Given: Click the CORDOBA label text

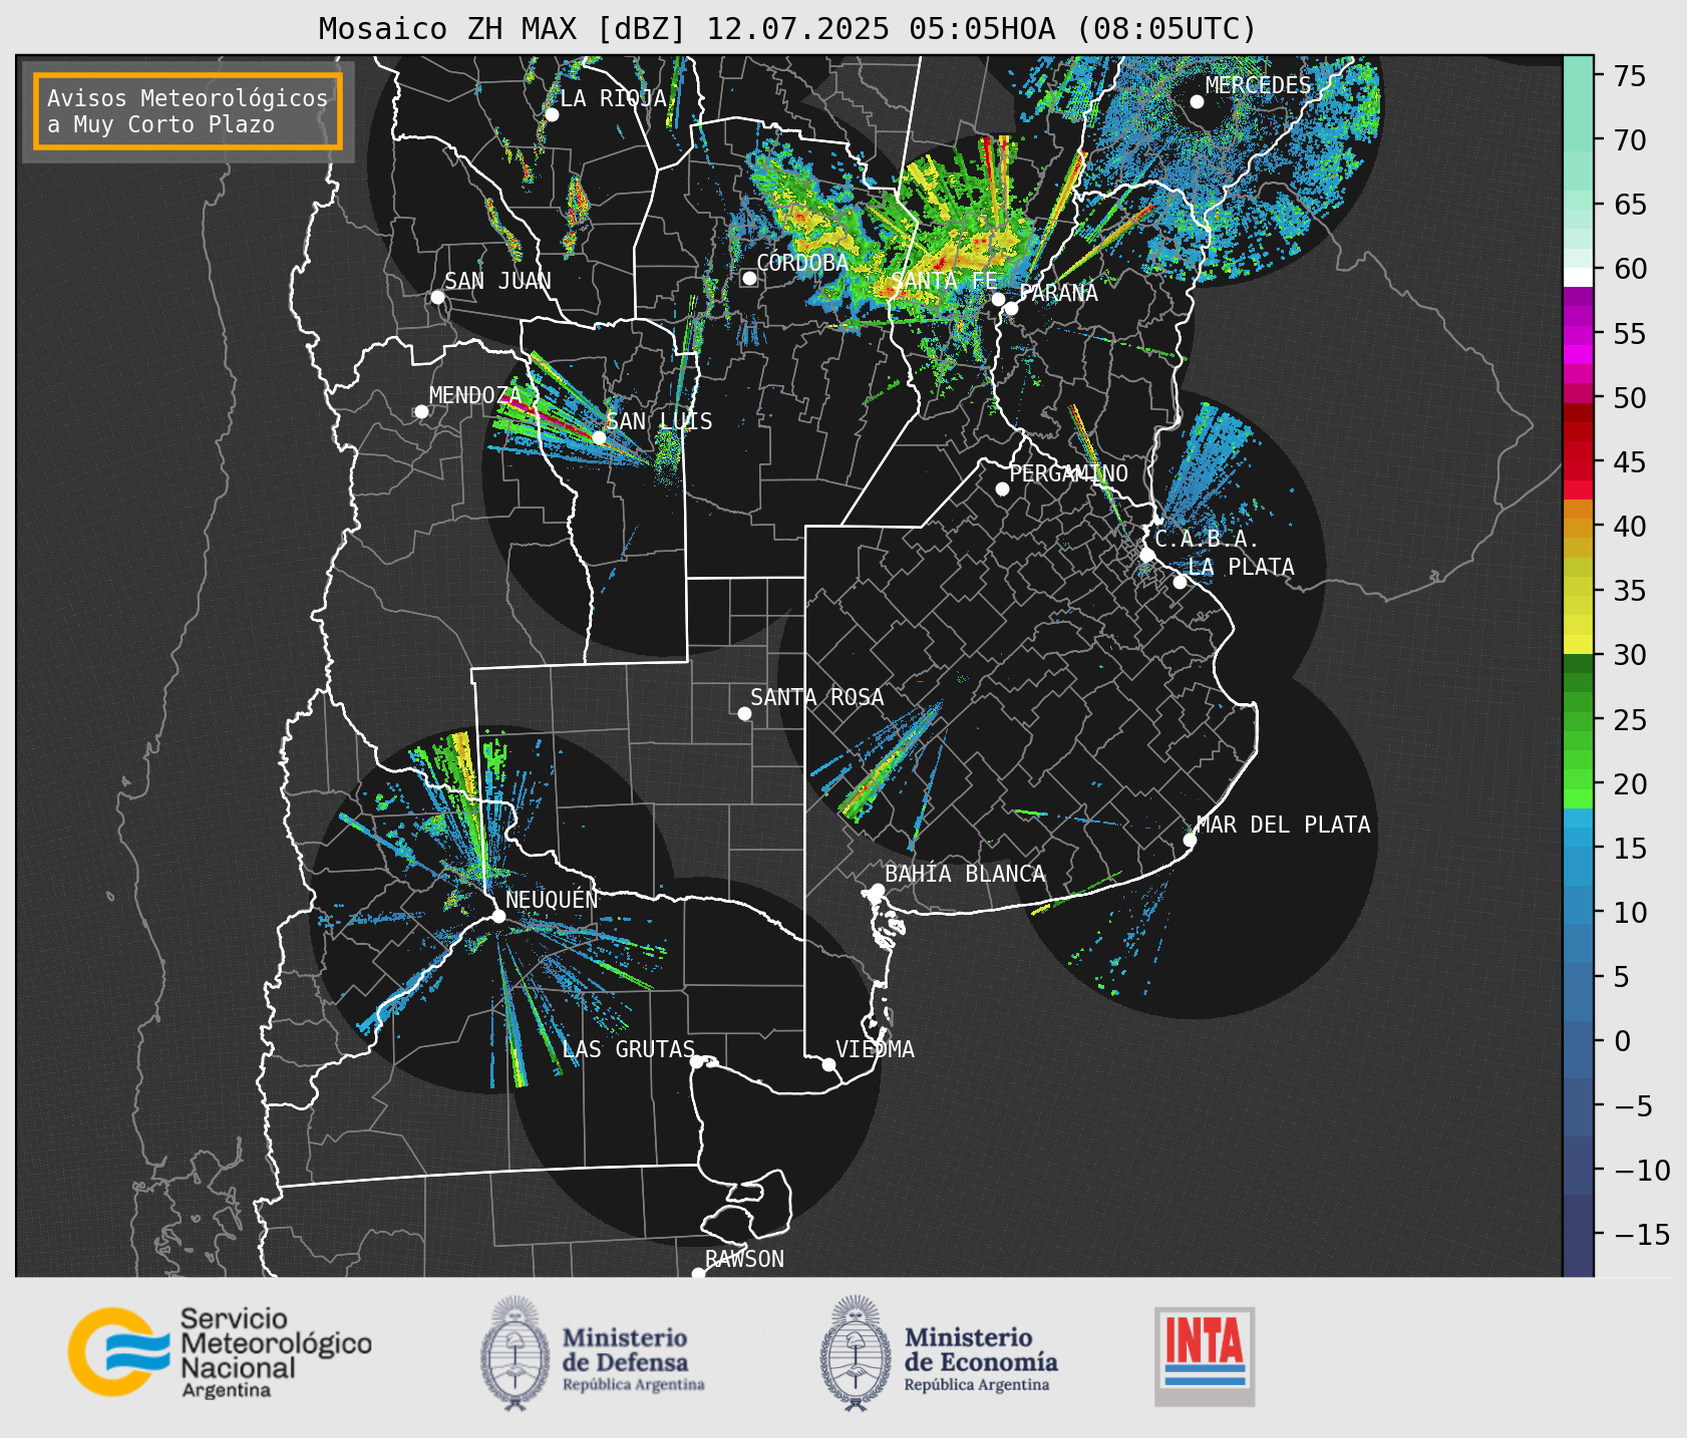Looking at the screenshot, I should point(802,262).
